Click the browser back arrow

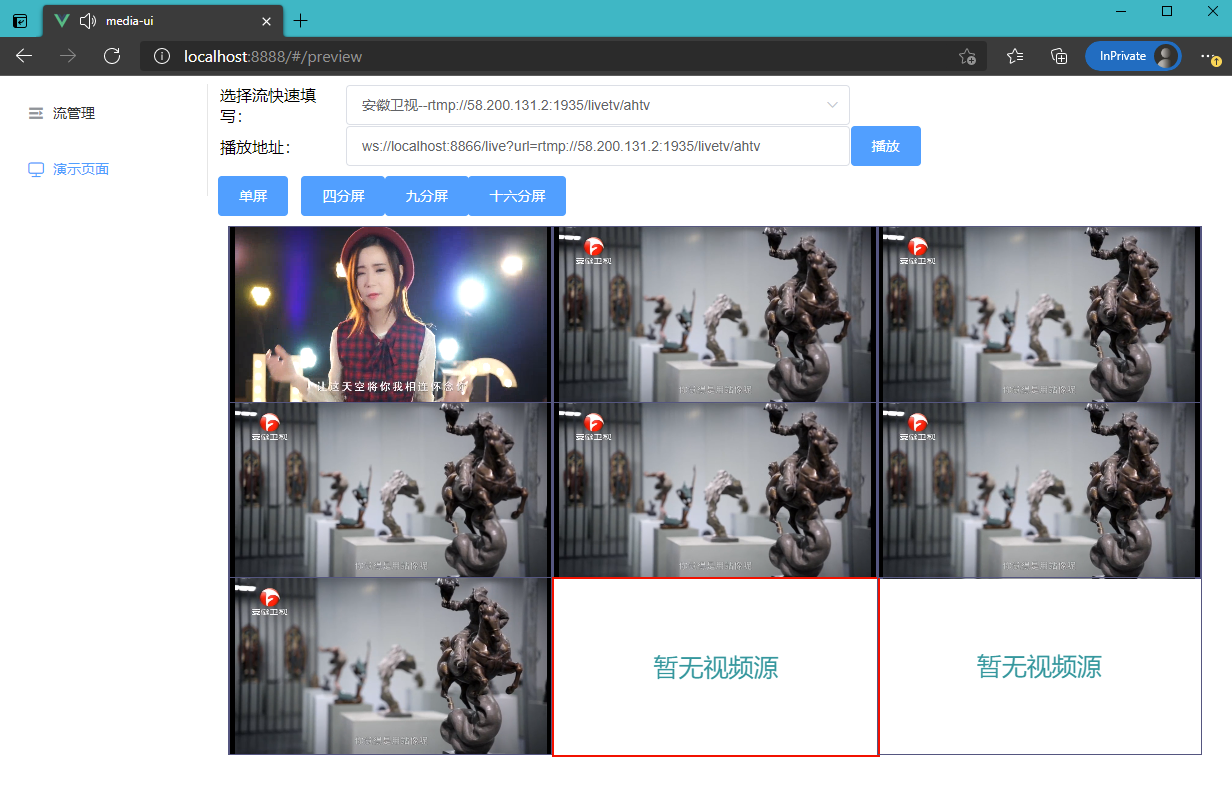(x=24, y=56)
